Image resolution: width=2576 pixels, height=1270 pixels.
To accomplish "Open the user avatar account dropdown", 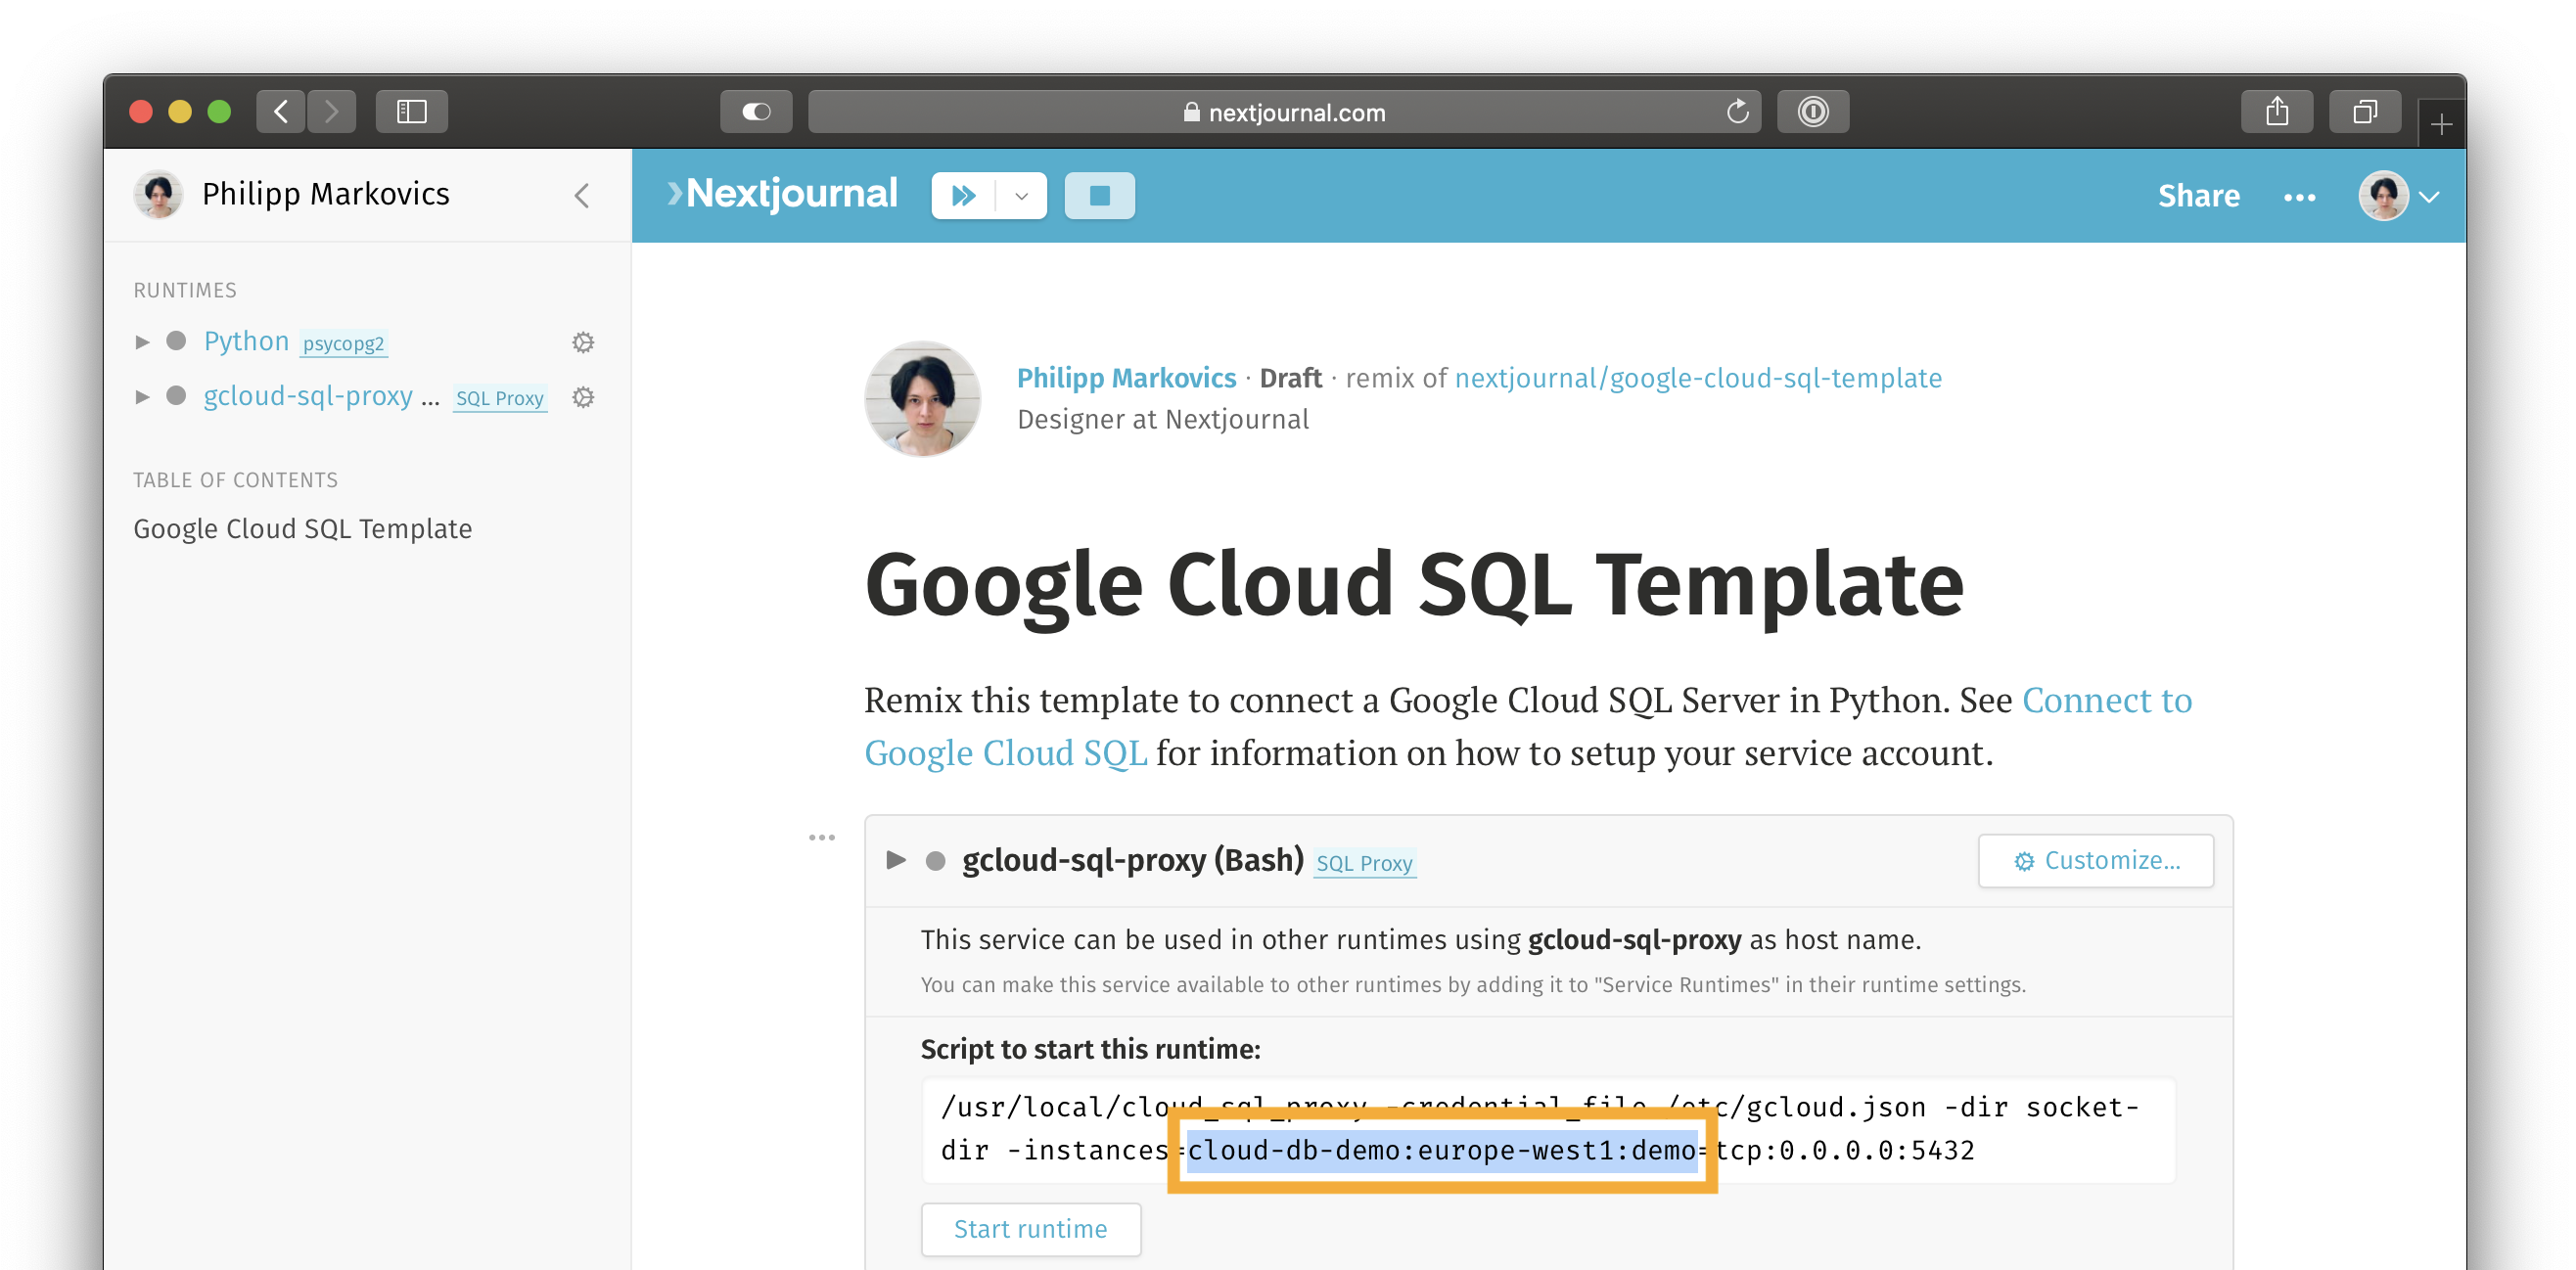I will tap(2399, 195).
